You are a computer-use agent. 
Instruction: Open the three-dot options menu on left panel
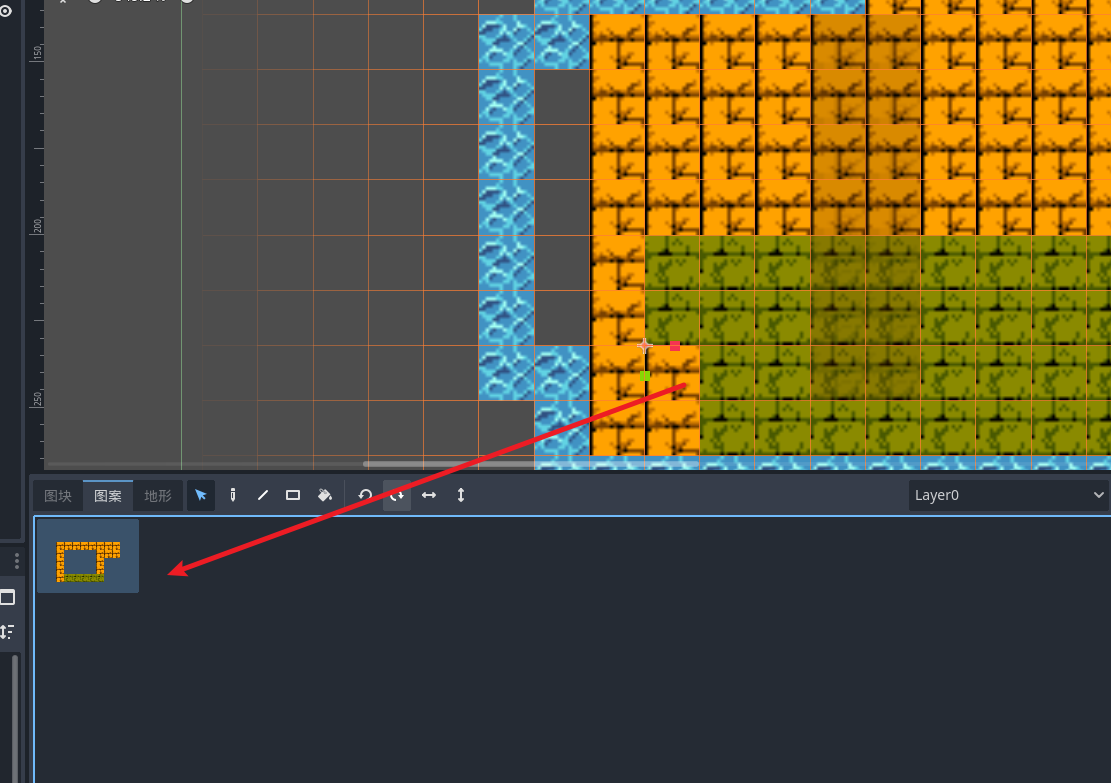[x=16, y=561]
